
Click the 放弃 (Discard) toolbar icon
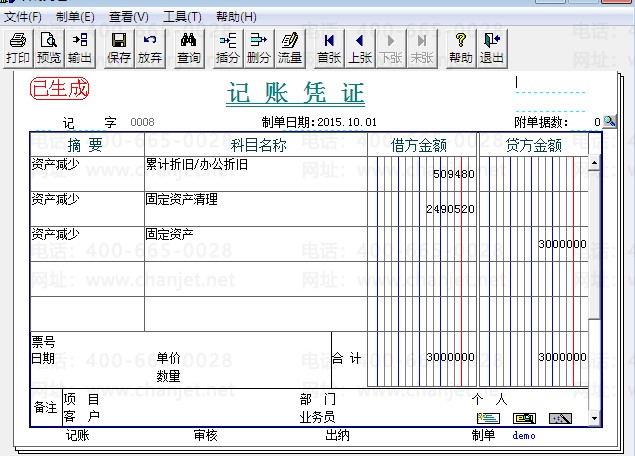150,47
